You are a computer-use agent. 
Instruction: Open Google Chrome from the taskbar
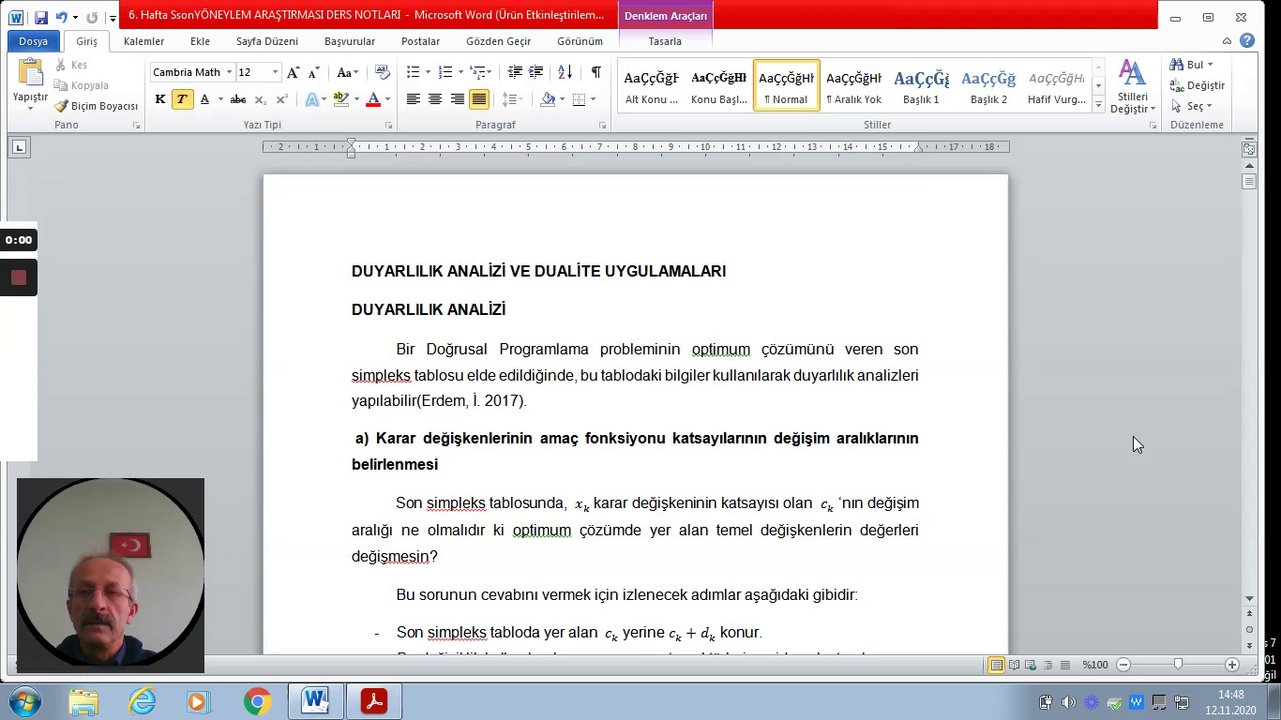257,702
